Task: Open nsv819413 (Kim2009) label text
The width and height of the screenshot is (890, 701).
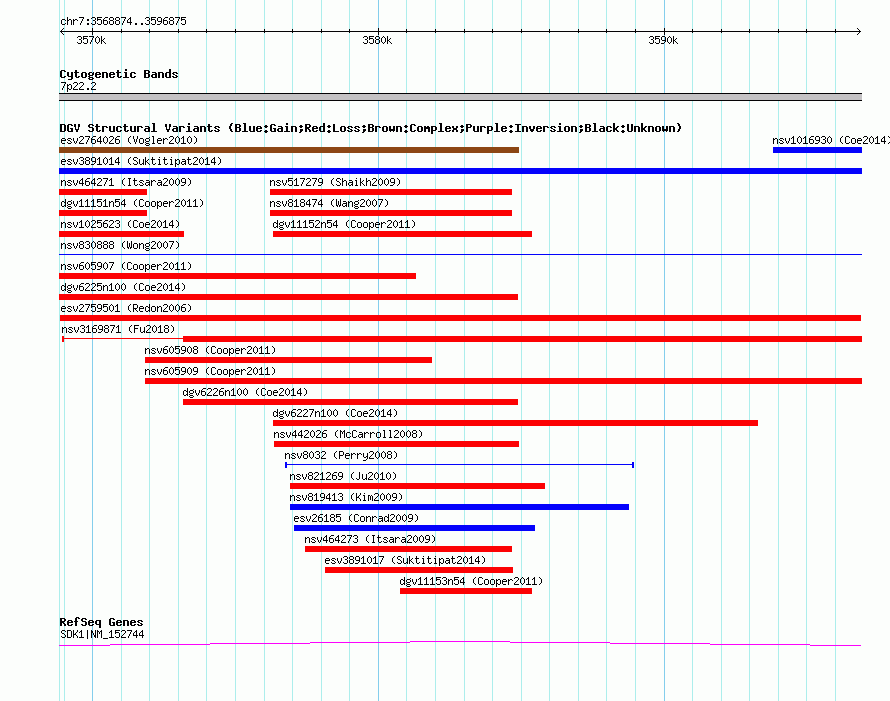Action: pyautogui.click(x=346, y=497)
